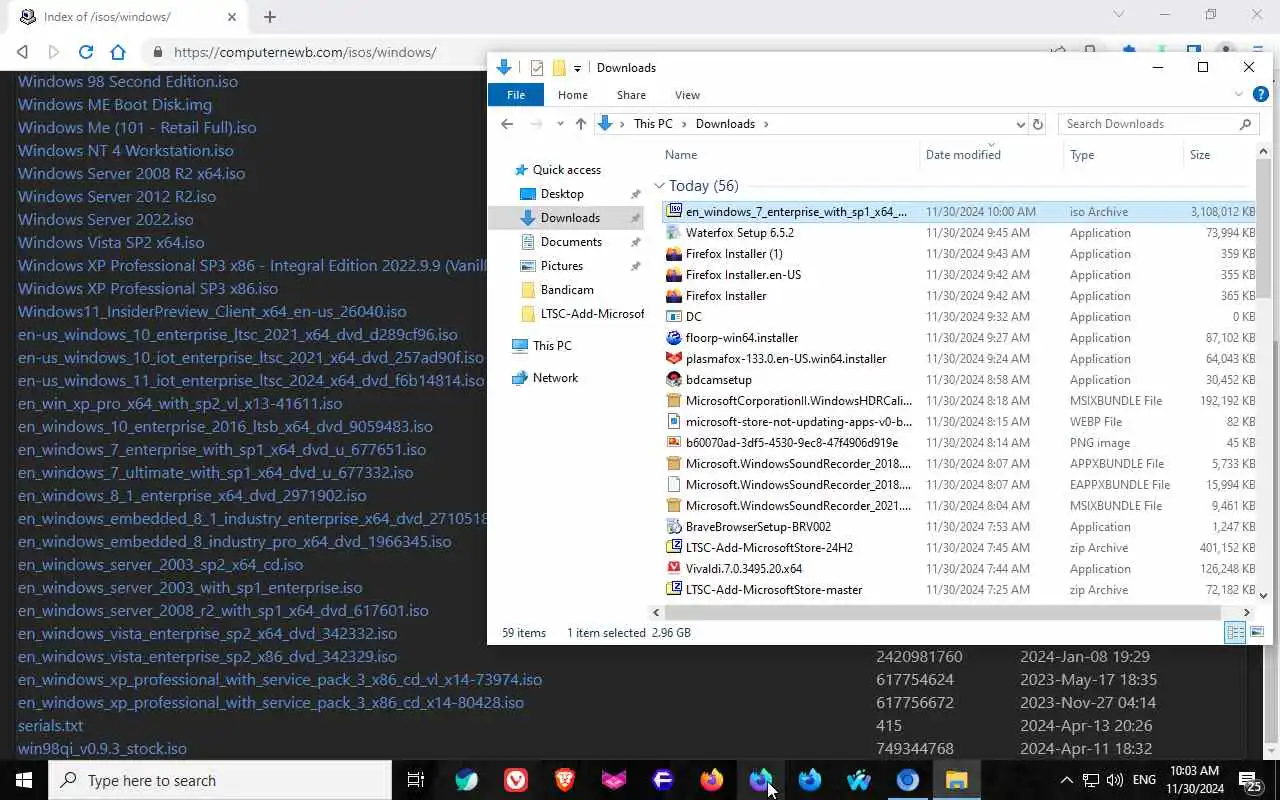Refresh the Downloads folder view
Image resolution: width=1280 pixels, height=800 pixels.
coord(1037,124)
